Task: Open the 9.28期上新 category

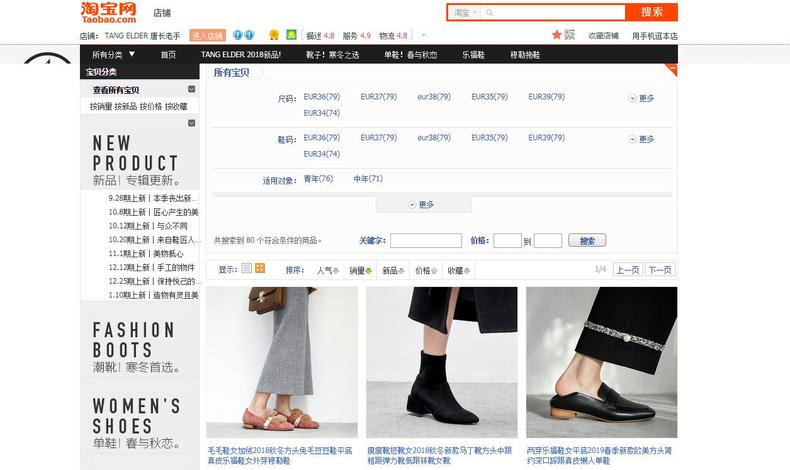Action: pyautogui.click(x=153, y=198)
